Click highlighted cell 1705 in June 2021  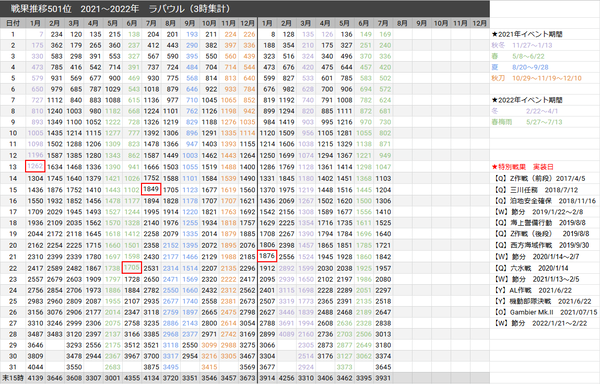(132, 267)
